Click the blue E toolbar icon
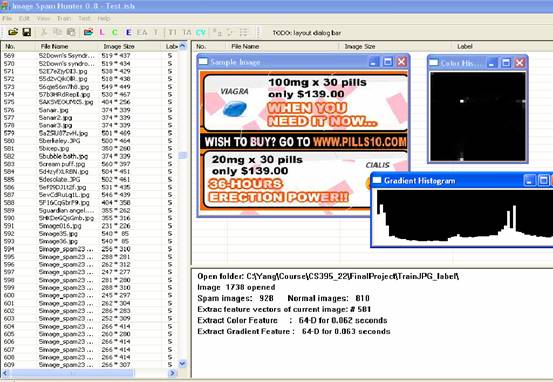 click(x=128, y=32)
